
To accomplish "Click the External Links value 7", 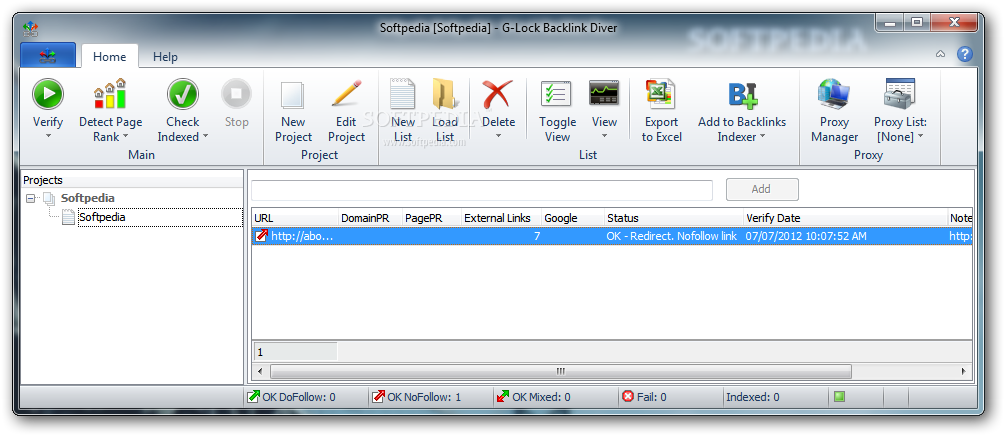I will click(536, 236).
